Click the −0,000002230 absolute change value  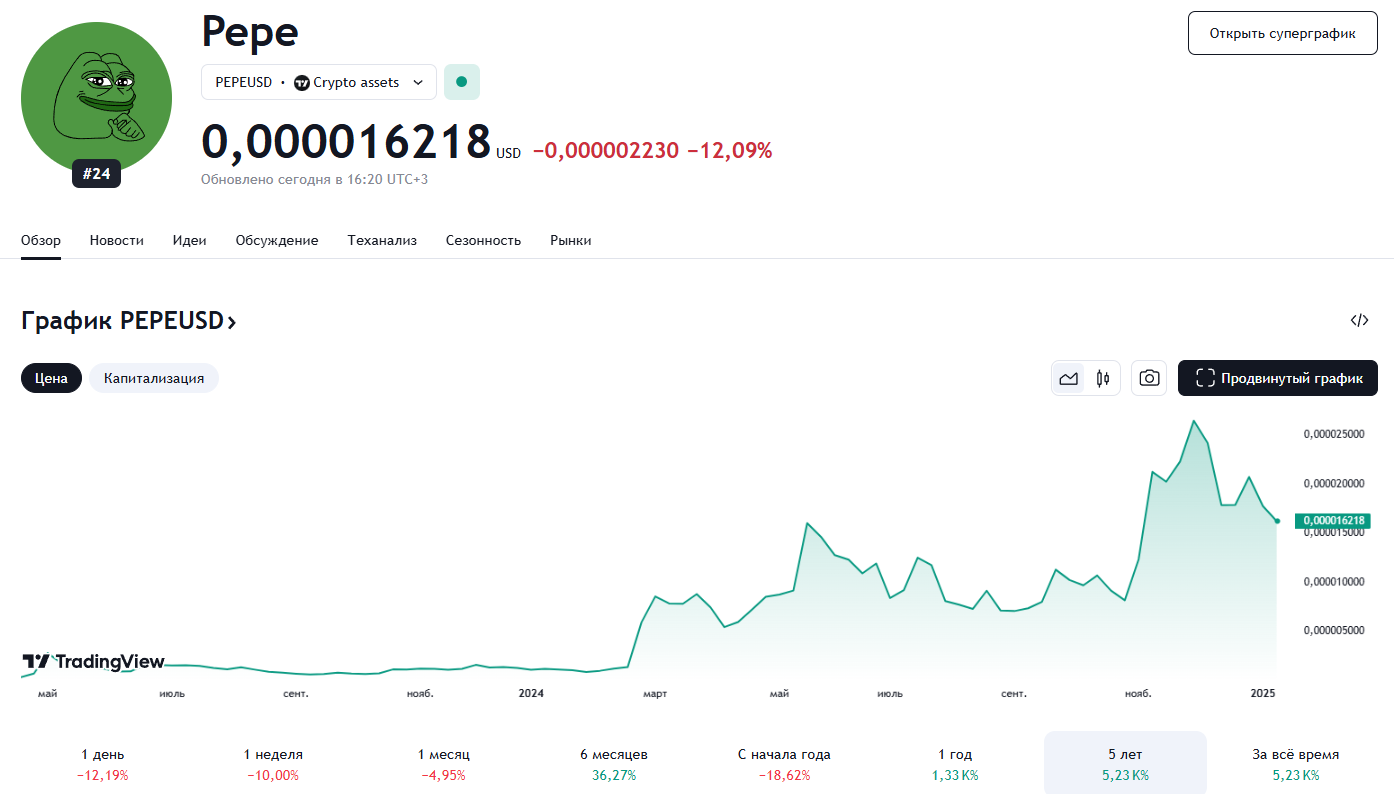[606, 151]
